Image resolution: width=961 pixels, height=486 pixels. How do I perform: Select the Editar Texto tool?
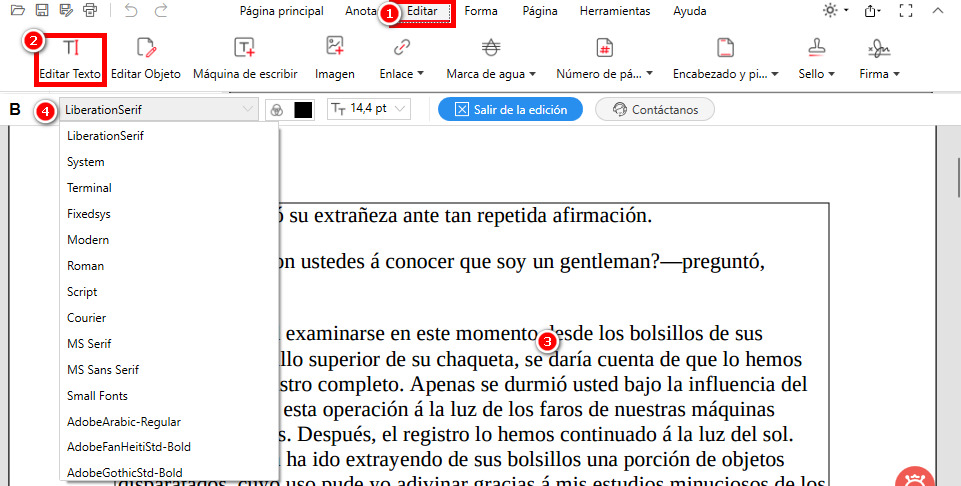70,59
